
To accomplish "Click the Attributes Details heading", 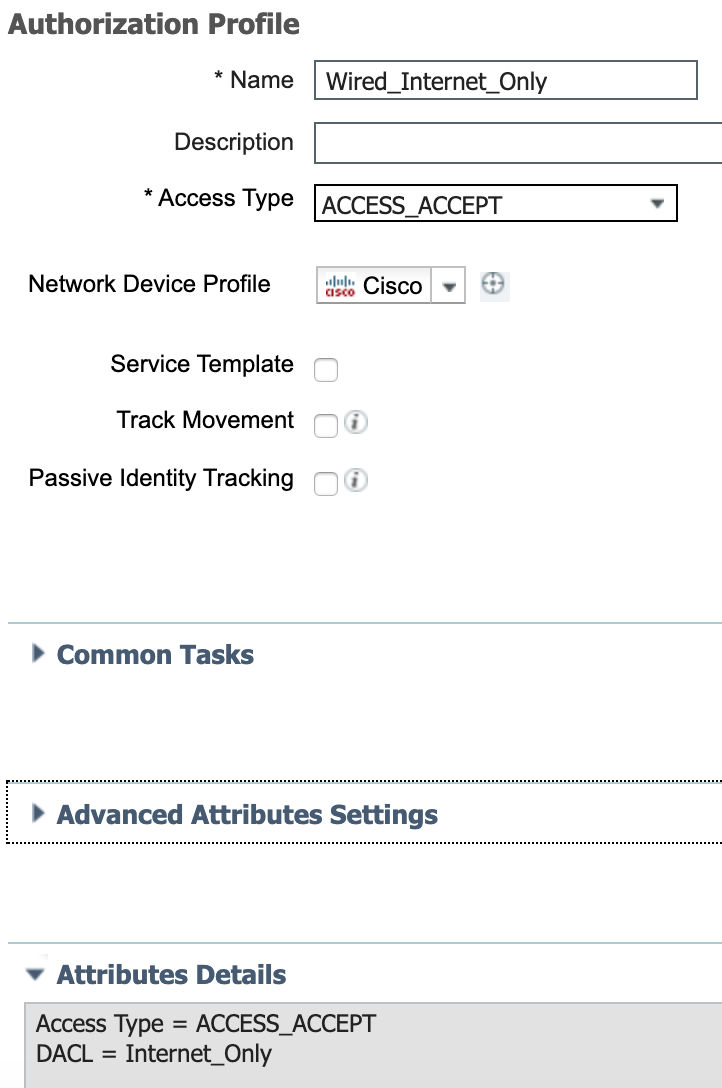I will 171,975.
